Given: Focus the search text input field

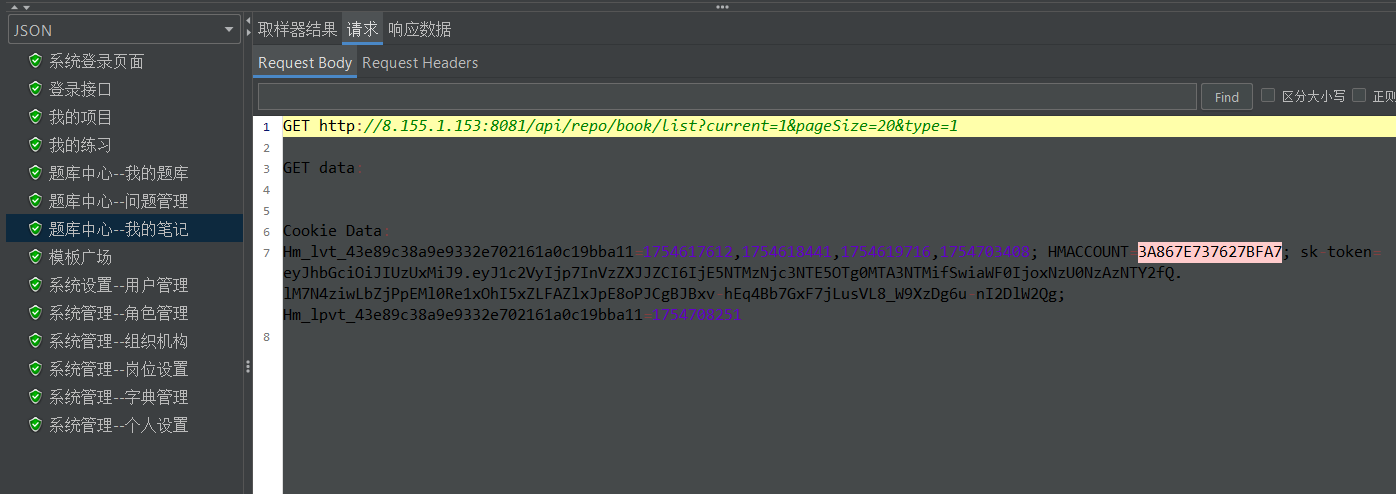Looking at the screenshot, I should point(727,96).
